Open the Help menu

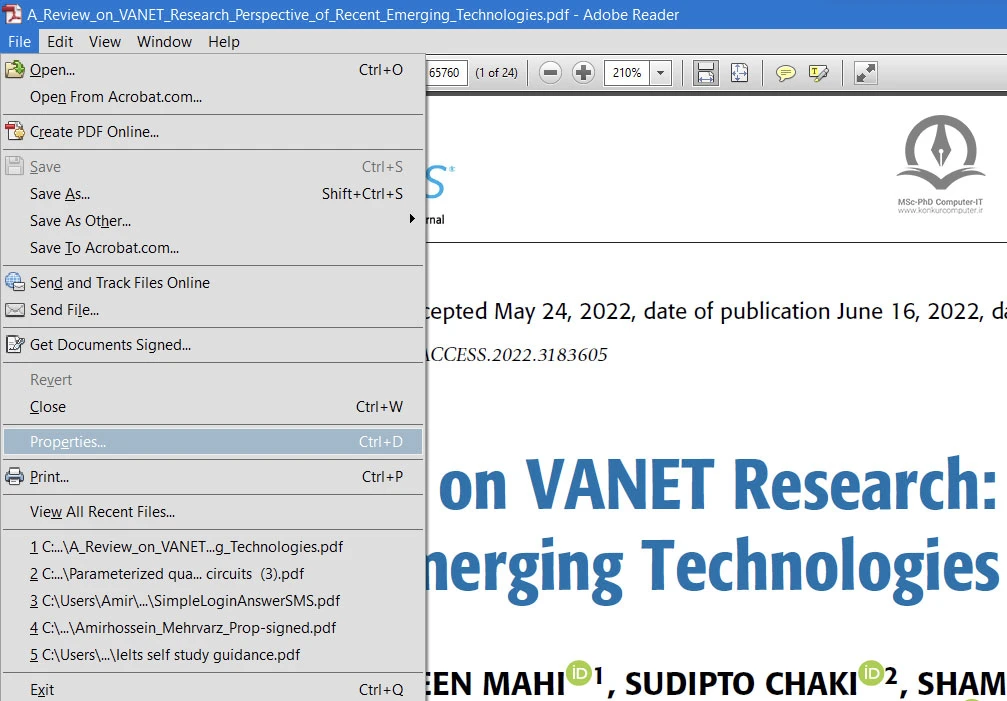pyautogui.click(x=223, y=42)
